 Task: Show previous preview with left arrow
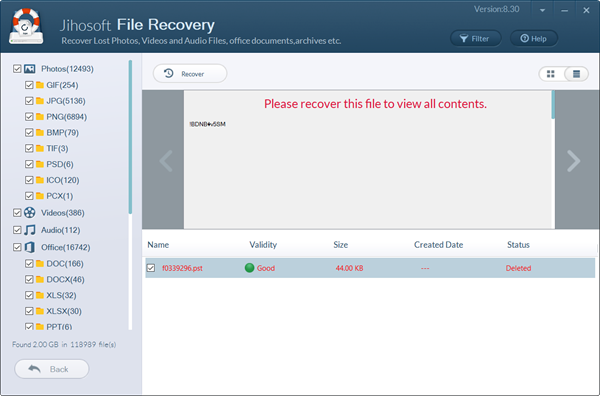tap(166, 161)
